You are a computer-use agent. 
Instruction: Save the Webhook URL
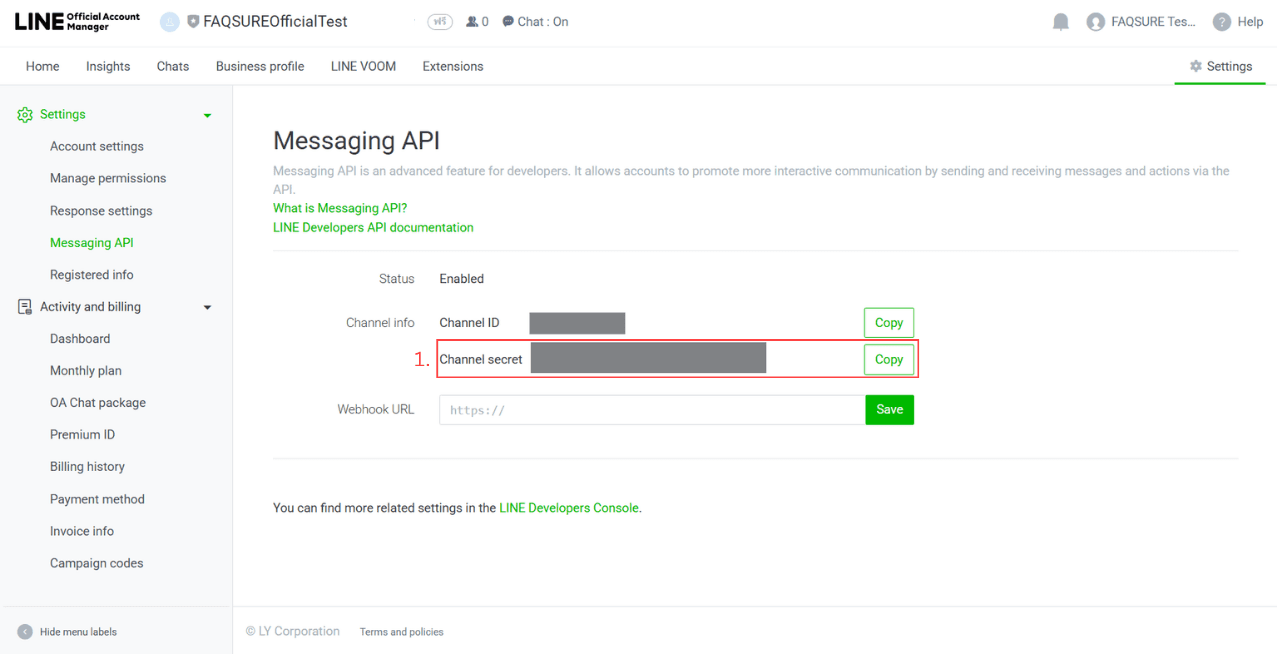[890, 410]
